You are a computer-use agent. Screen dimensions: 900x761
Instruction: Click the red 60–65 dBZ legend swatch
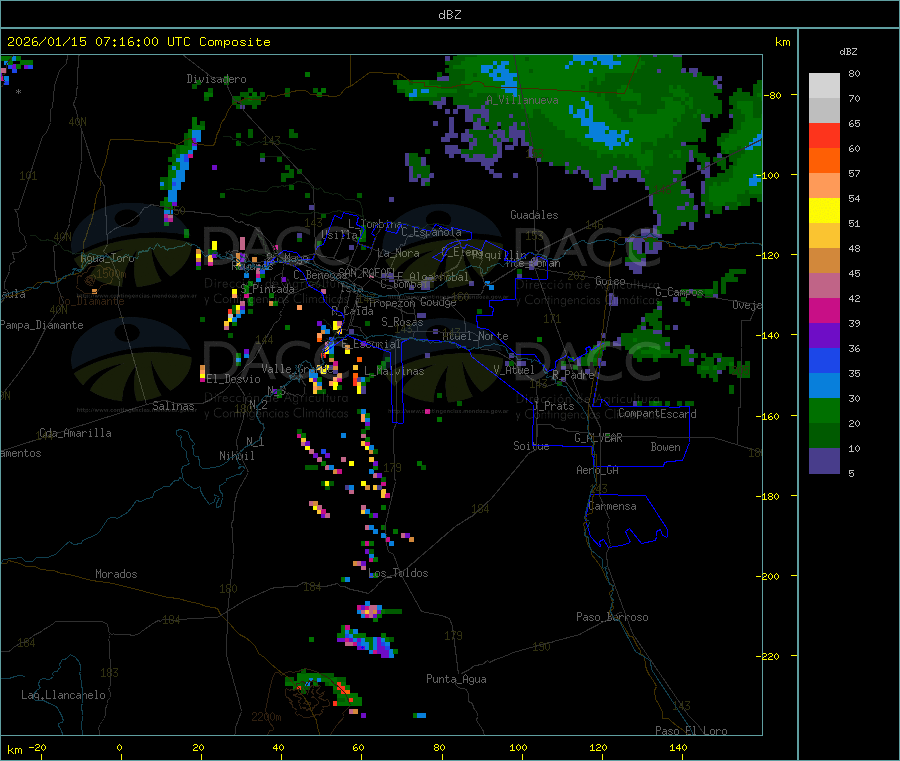click(824, 135)
